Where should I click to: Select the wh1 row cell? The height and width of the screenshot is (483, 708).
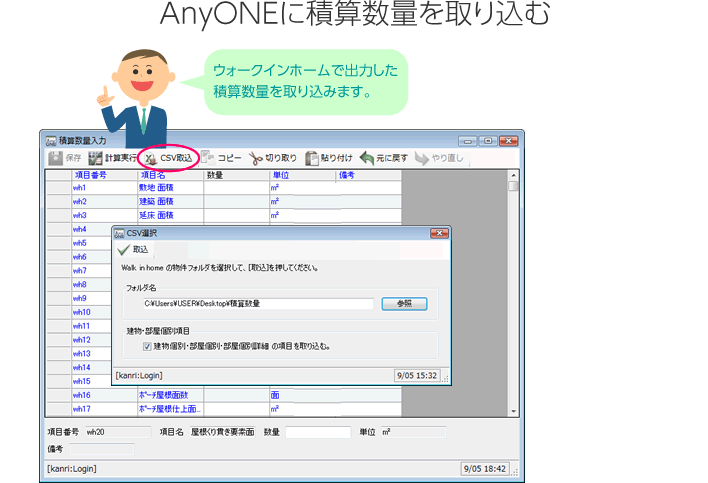point(104,188)
